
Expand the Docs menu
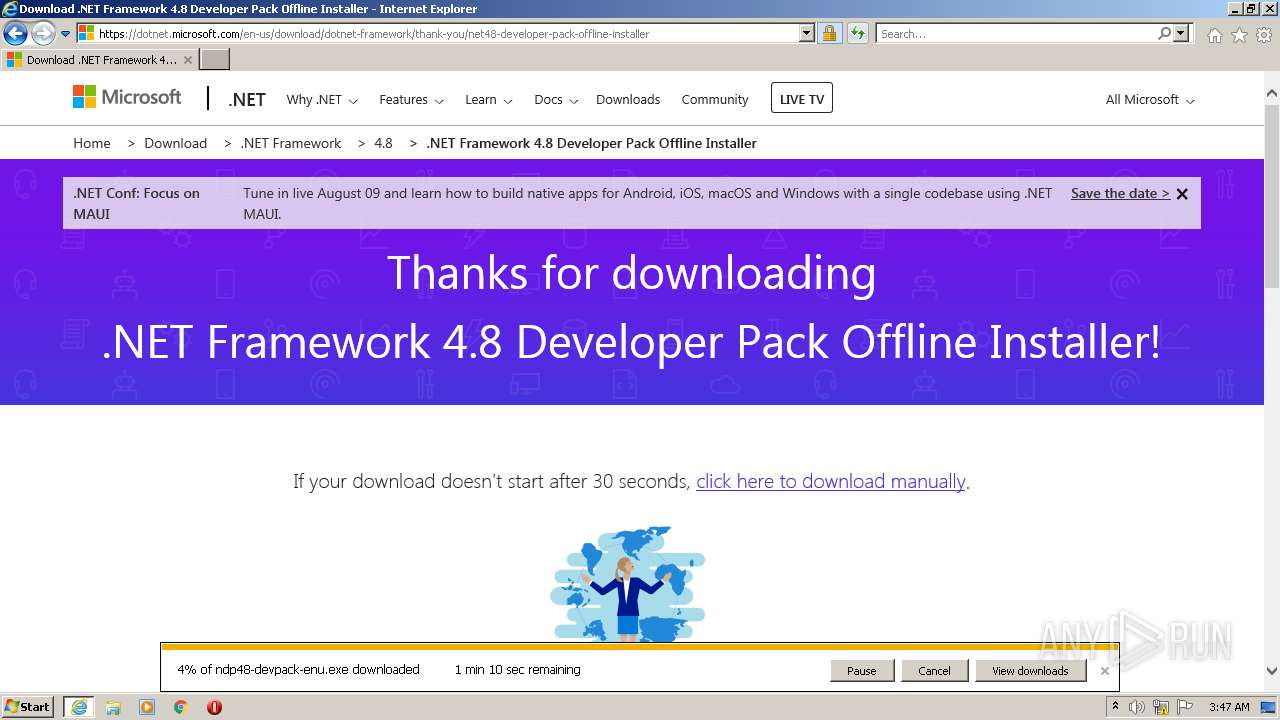click(556, 99)
